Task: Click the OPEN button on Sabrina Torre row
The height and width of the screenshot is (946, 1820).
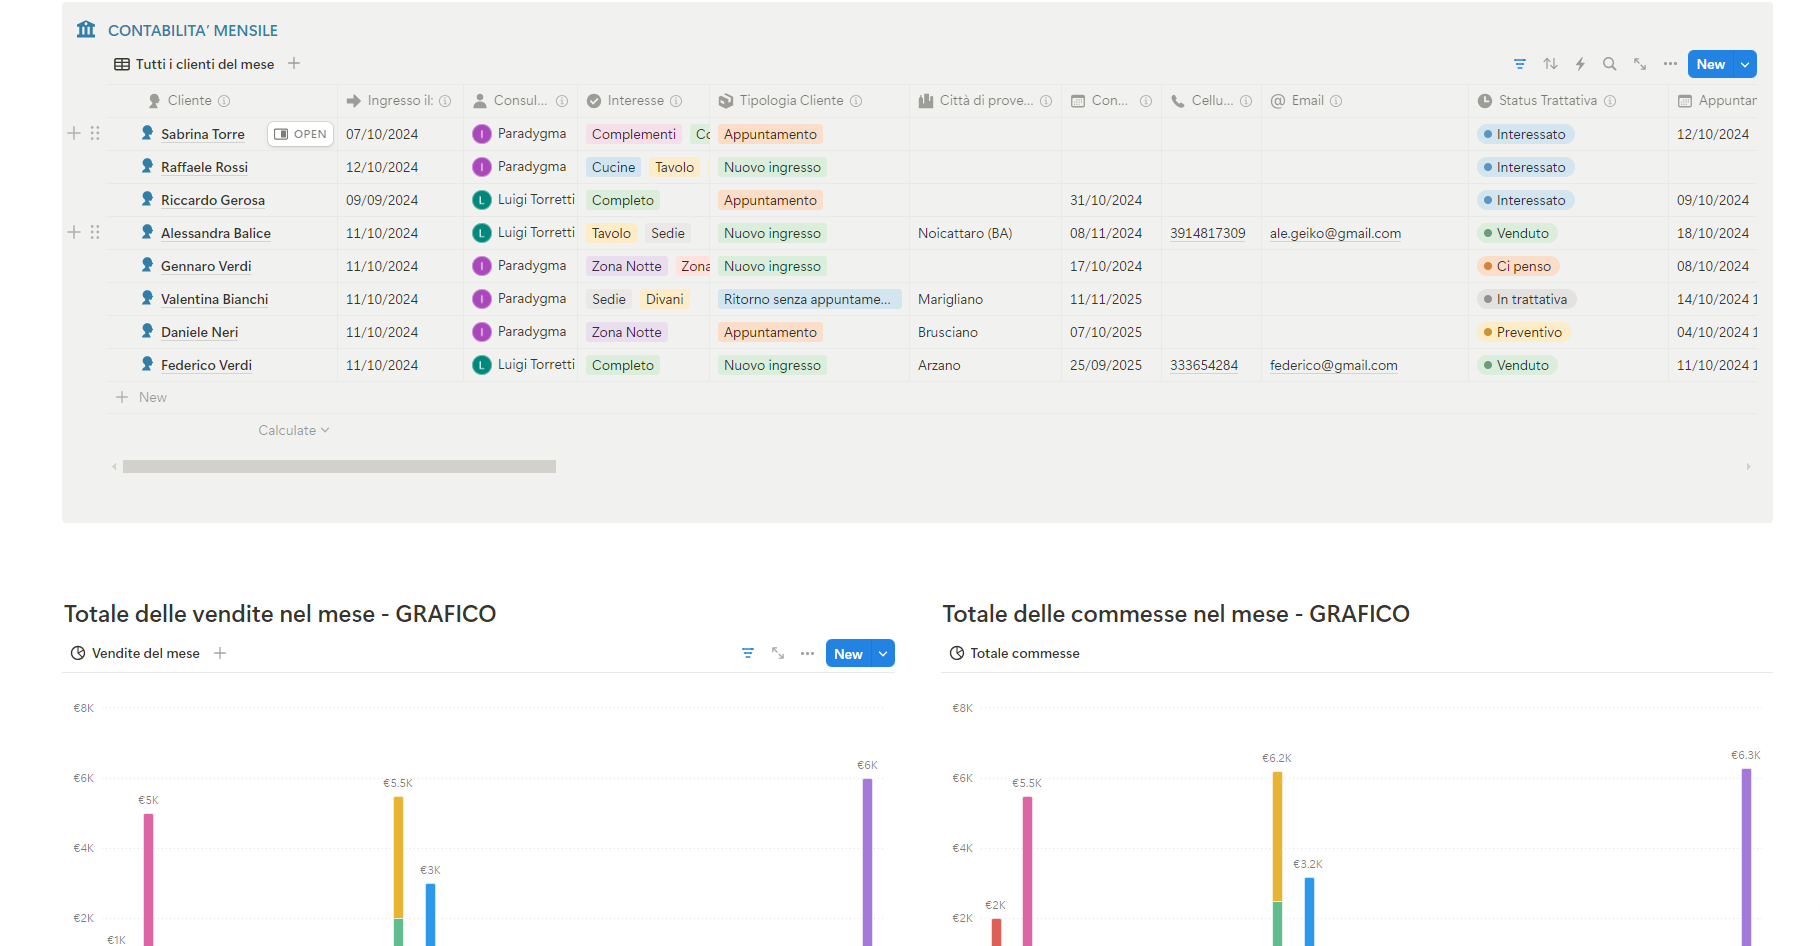Action: pos(300,134)
